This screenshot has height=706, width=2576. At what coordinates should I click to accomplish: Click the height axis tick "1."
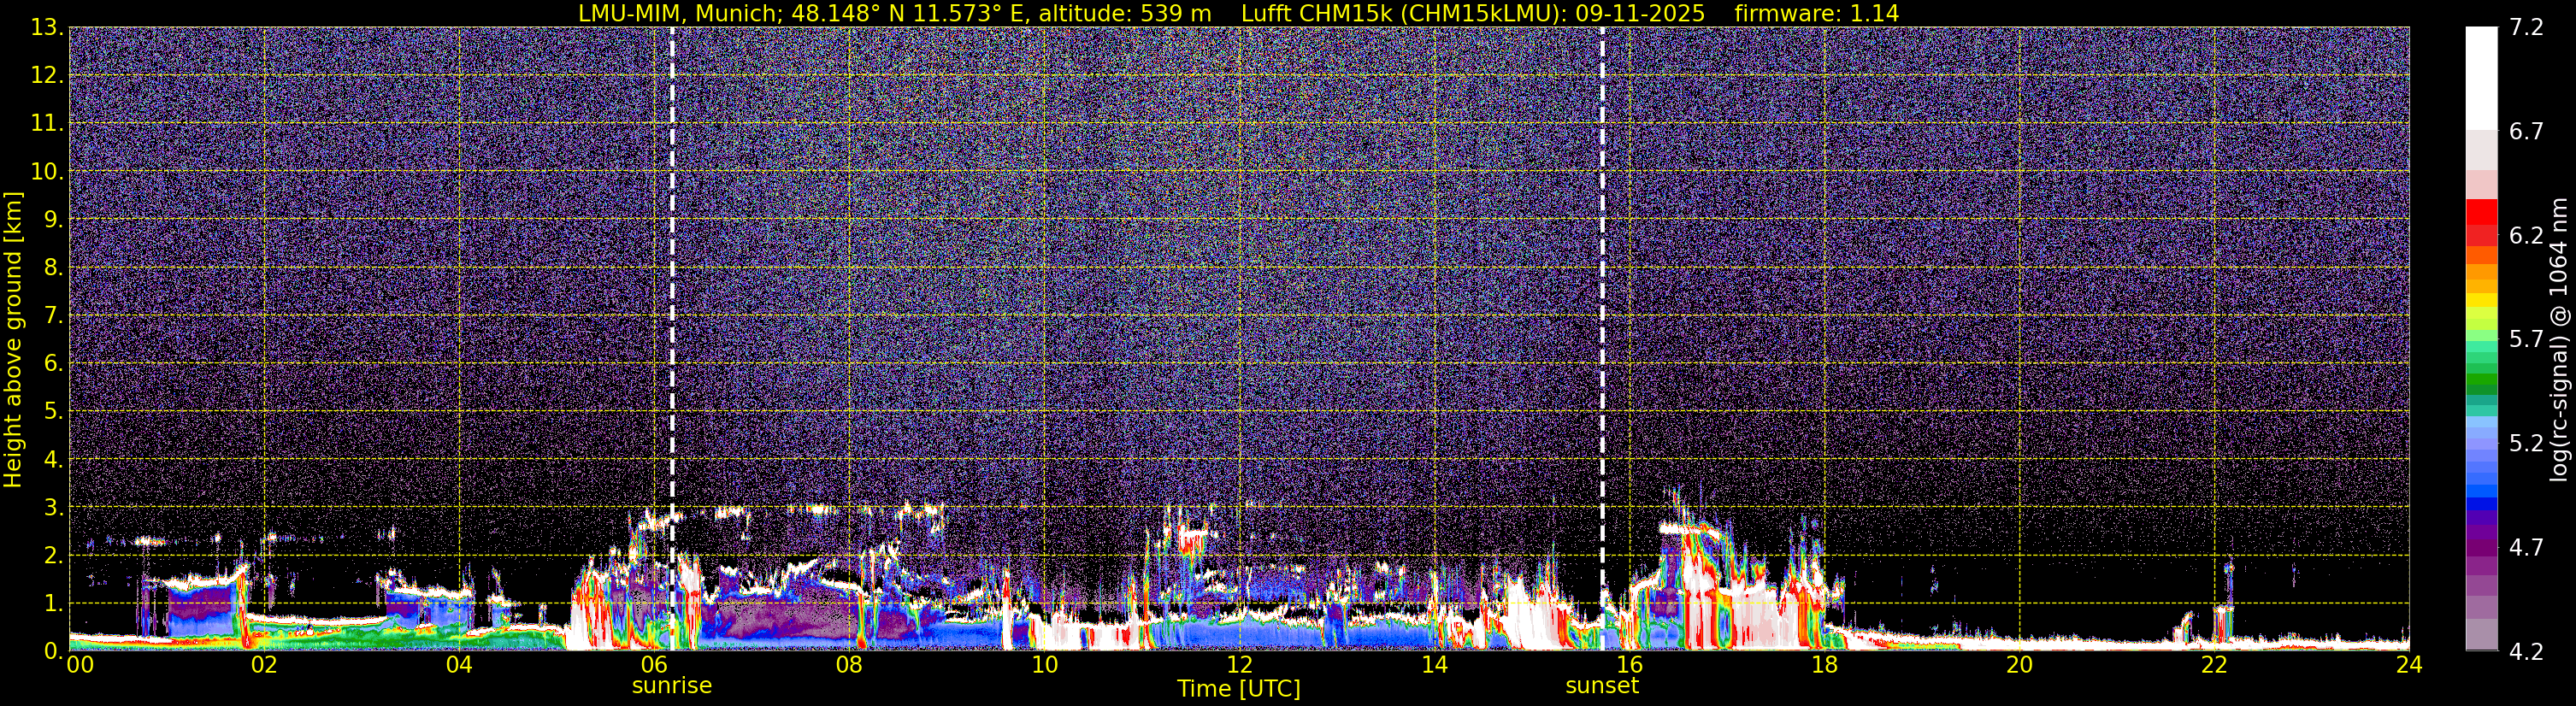coord(53,604)
